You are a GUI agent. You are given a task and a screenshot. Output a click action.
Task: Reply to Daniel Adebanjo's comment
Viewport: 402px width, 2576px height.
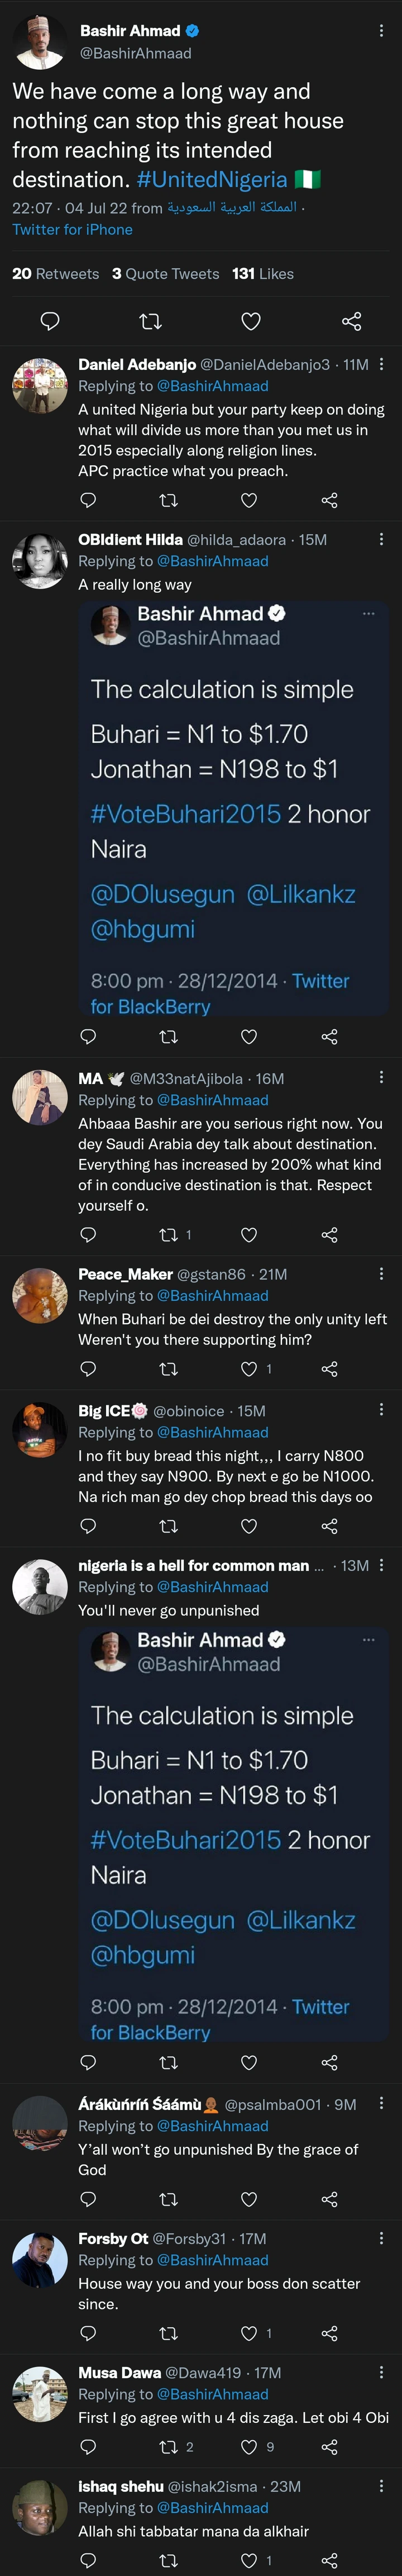(x=88, y=500)
